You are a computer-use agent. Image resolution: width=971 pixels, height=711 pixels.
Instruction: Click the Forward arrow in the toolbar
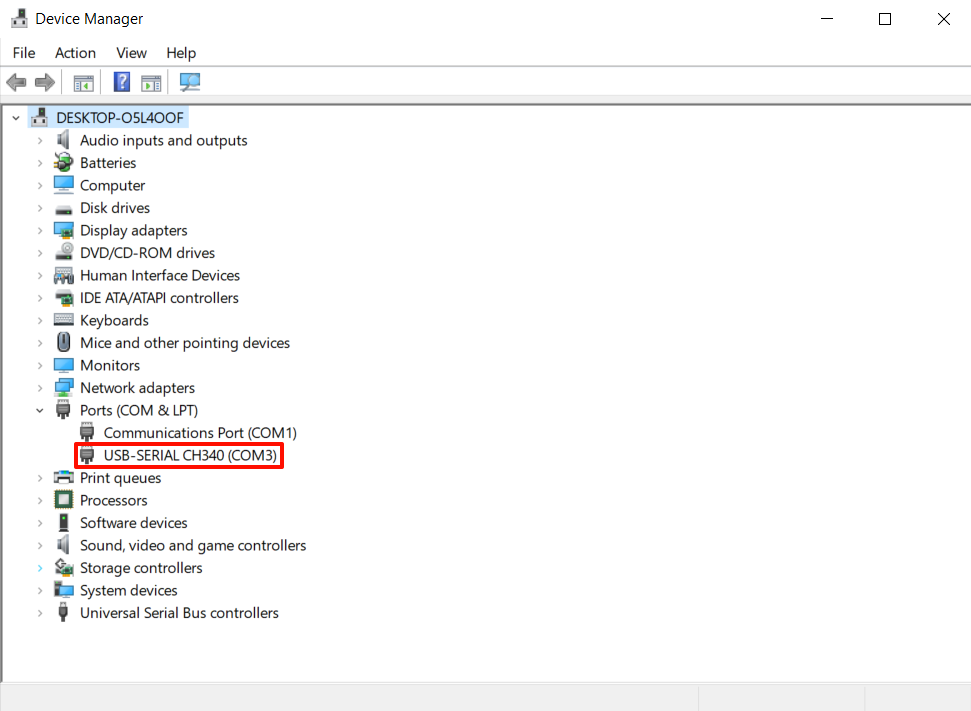pyautogui.click(x=45, y=82)
